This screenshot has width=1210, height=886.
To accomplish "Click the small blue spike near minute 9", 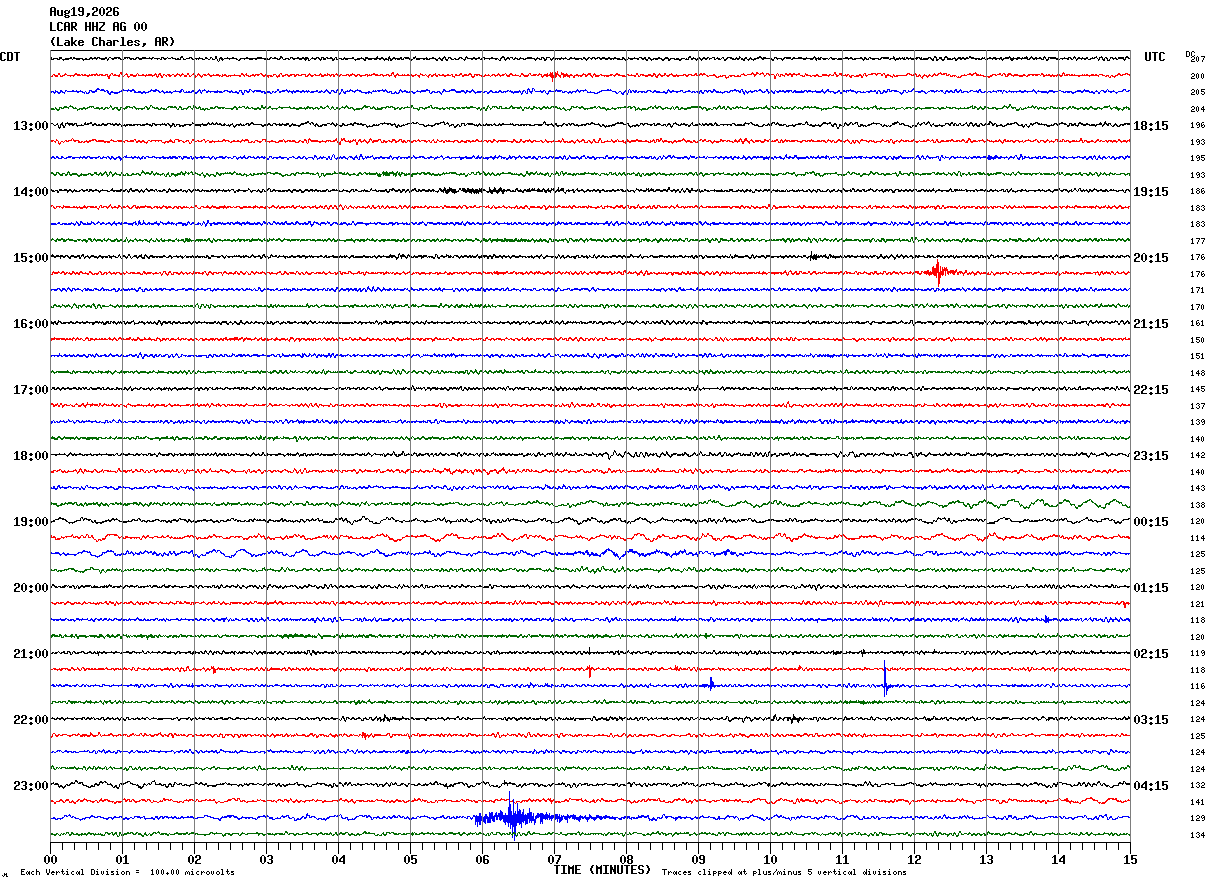I will pos(711,684).
